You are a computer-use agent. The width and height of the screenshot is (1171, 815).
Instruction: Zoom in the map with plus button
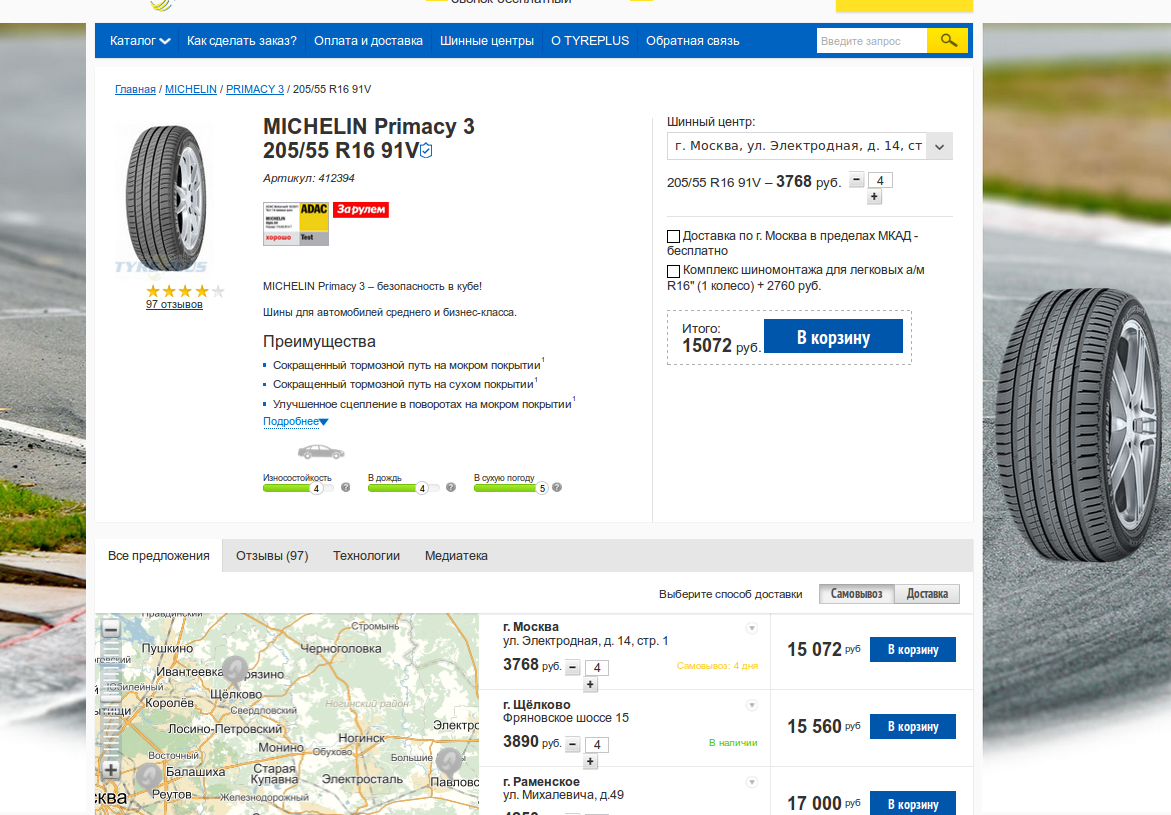point(111,769)
